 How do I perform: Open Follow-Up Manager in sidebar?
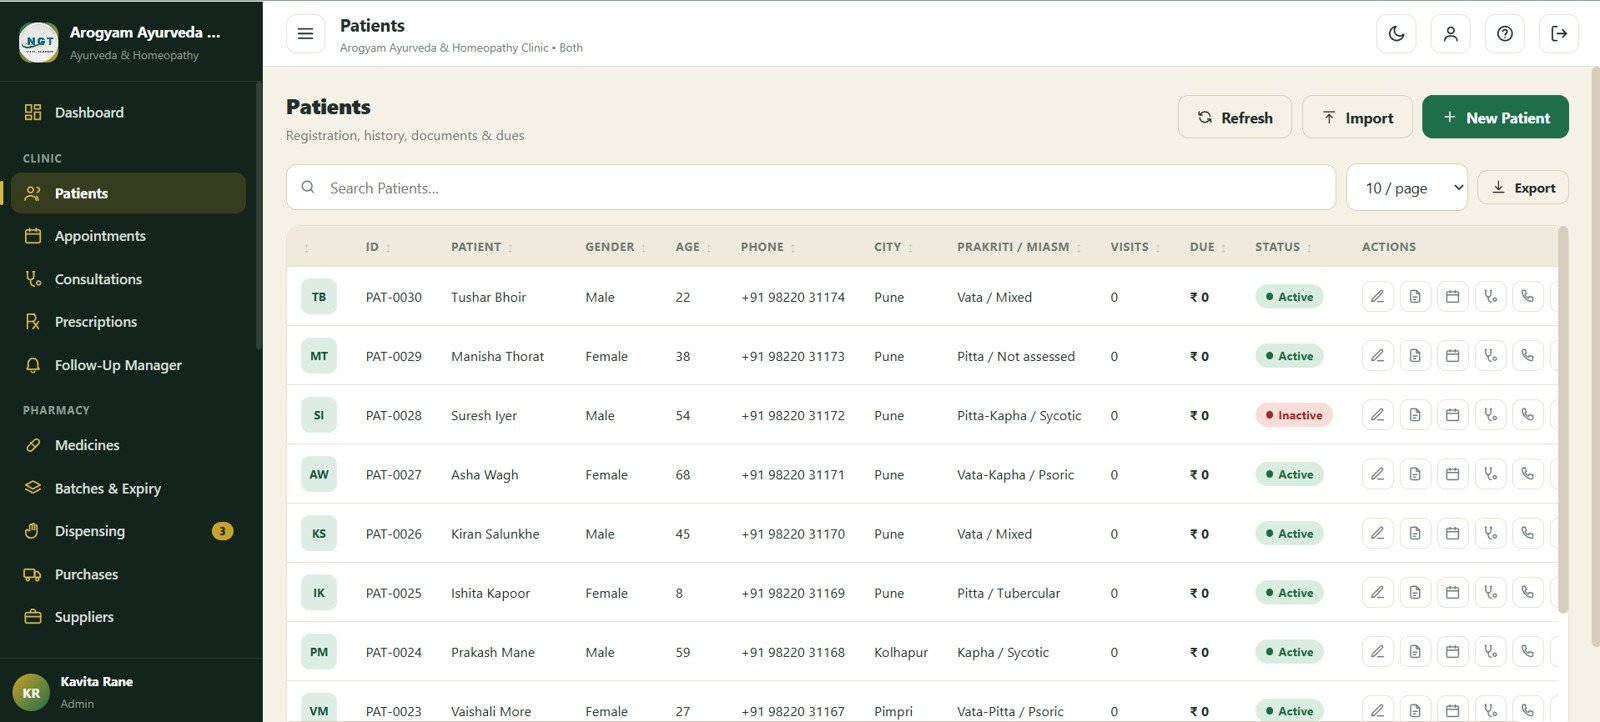(128, 365)
